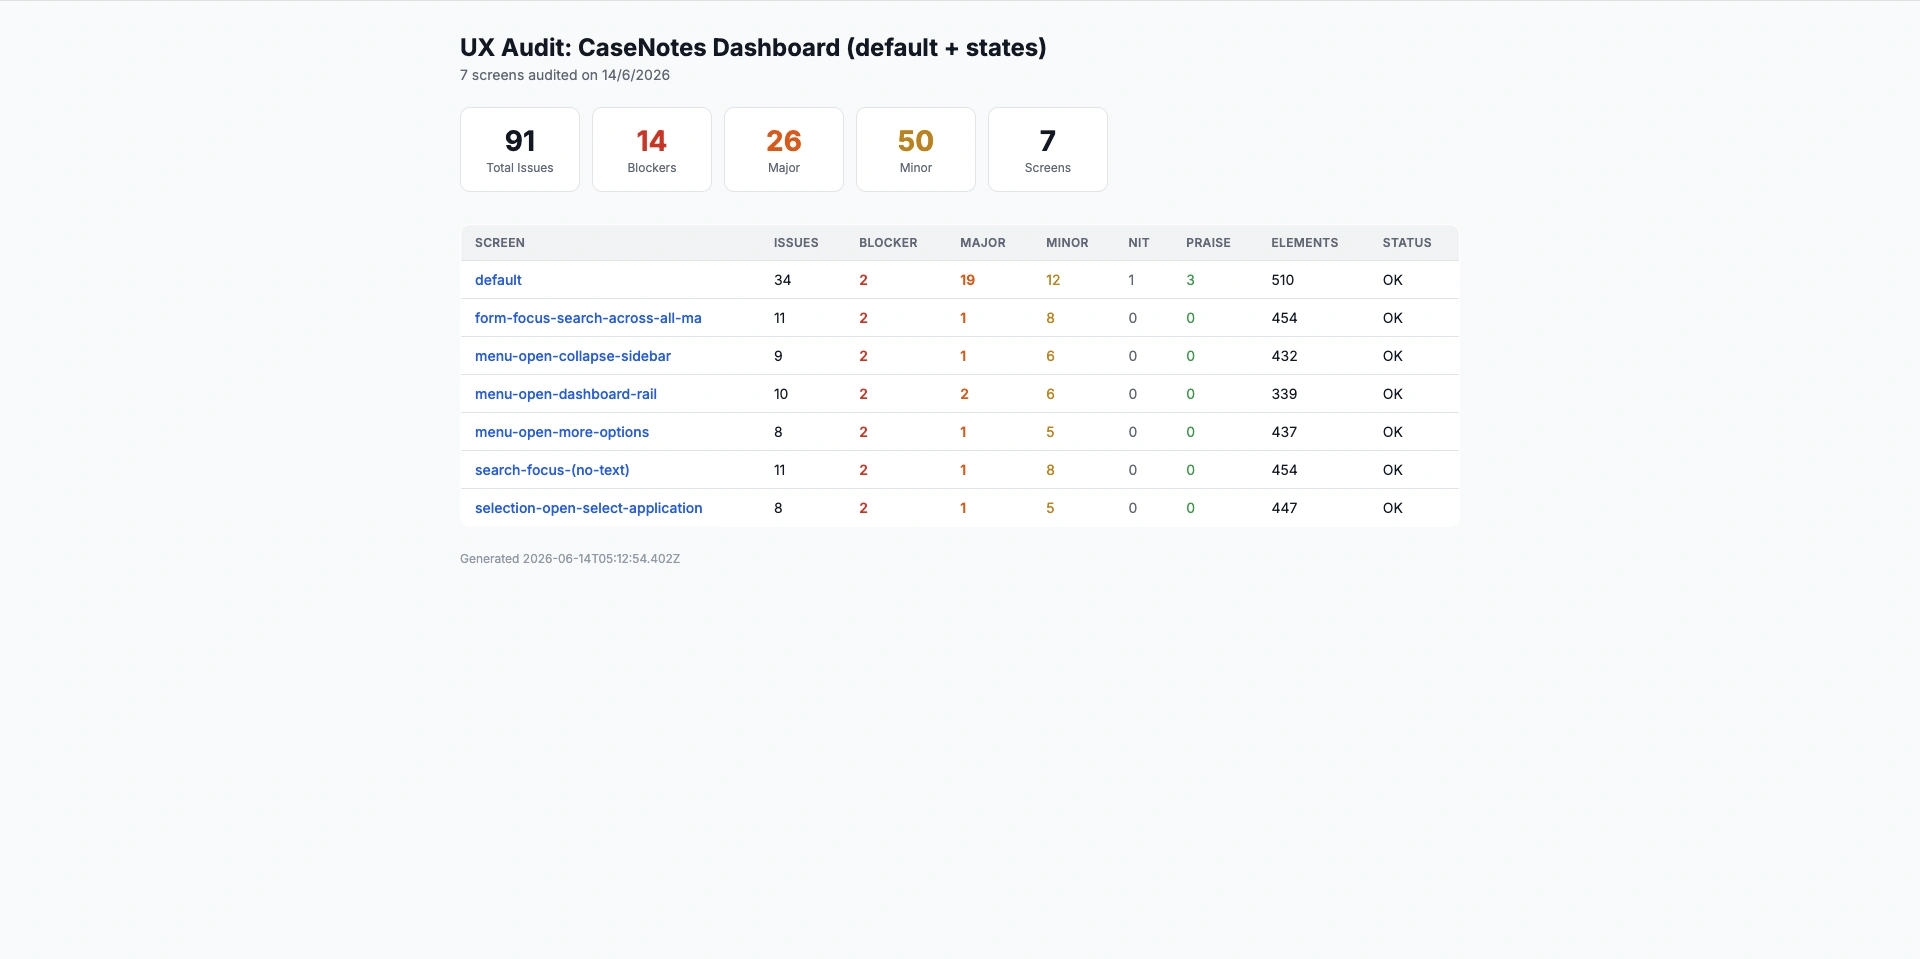This screenshot has width=1920, height=959.
Task: Click the 7 Screens summary card
Action: click(x=1048, y=149)
